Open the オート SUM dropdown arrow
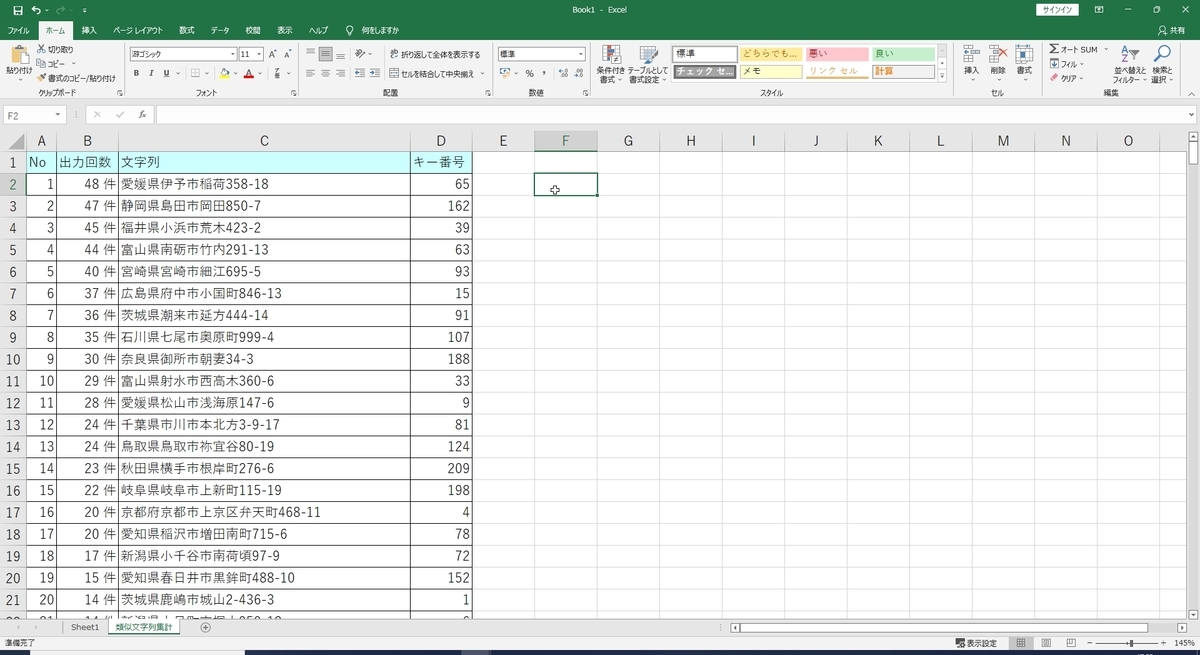Viewport: 1200px width, 655px height. pos(1106,49)
